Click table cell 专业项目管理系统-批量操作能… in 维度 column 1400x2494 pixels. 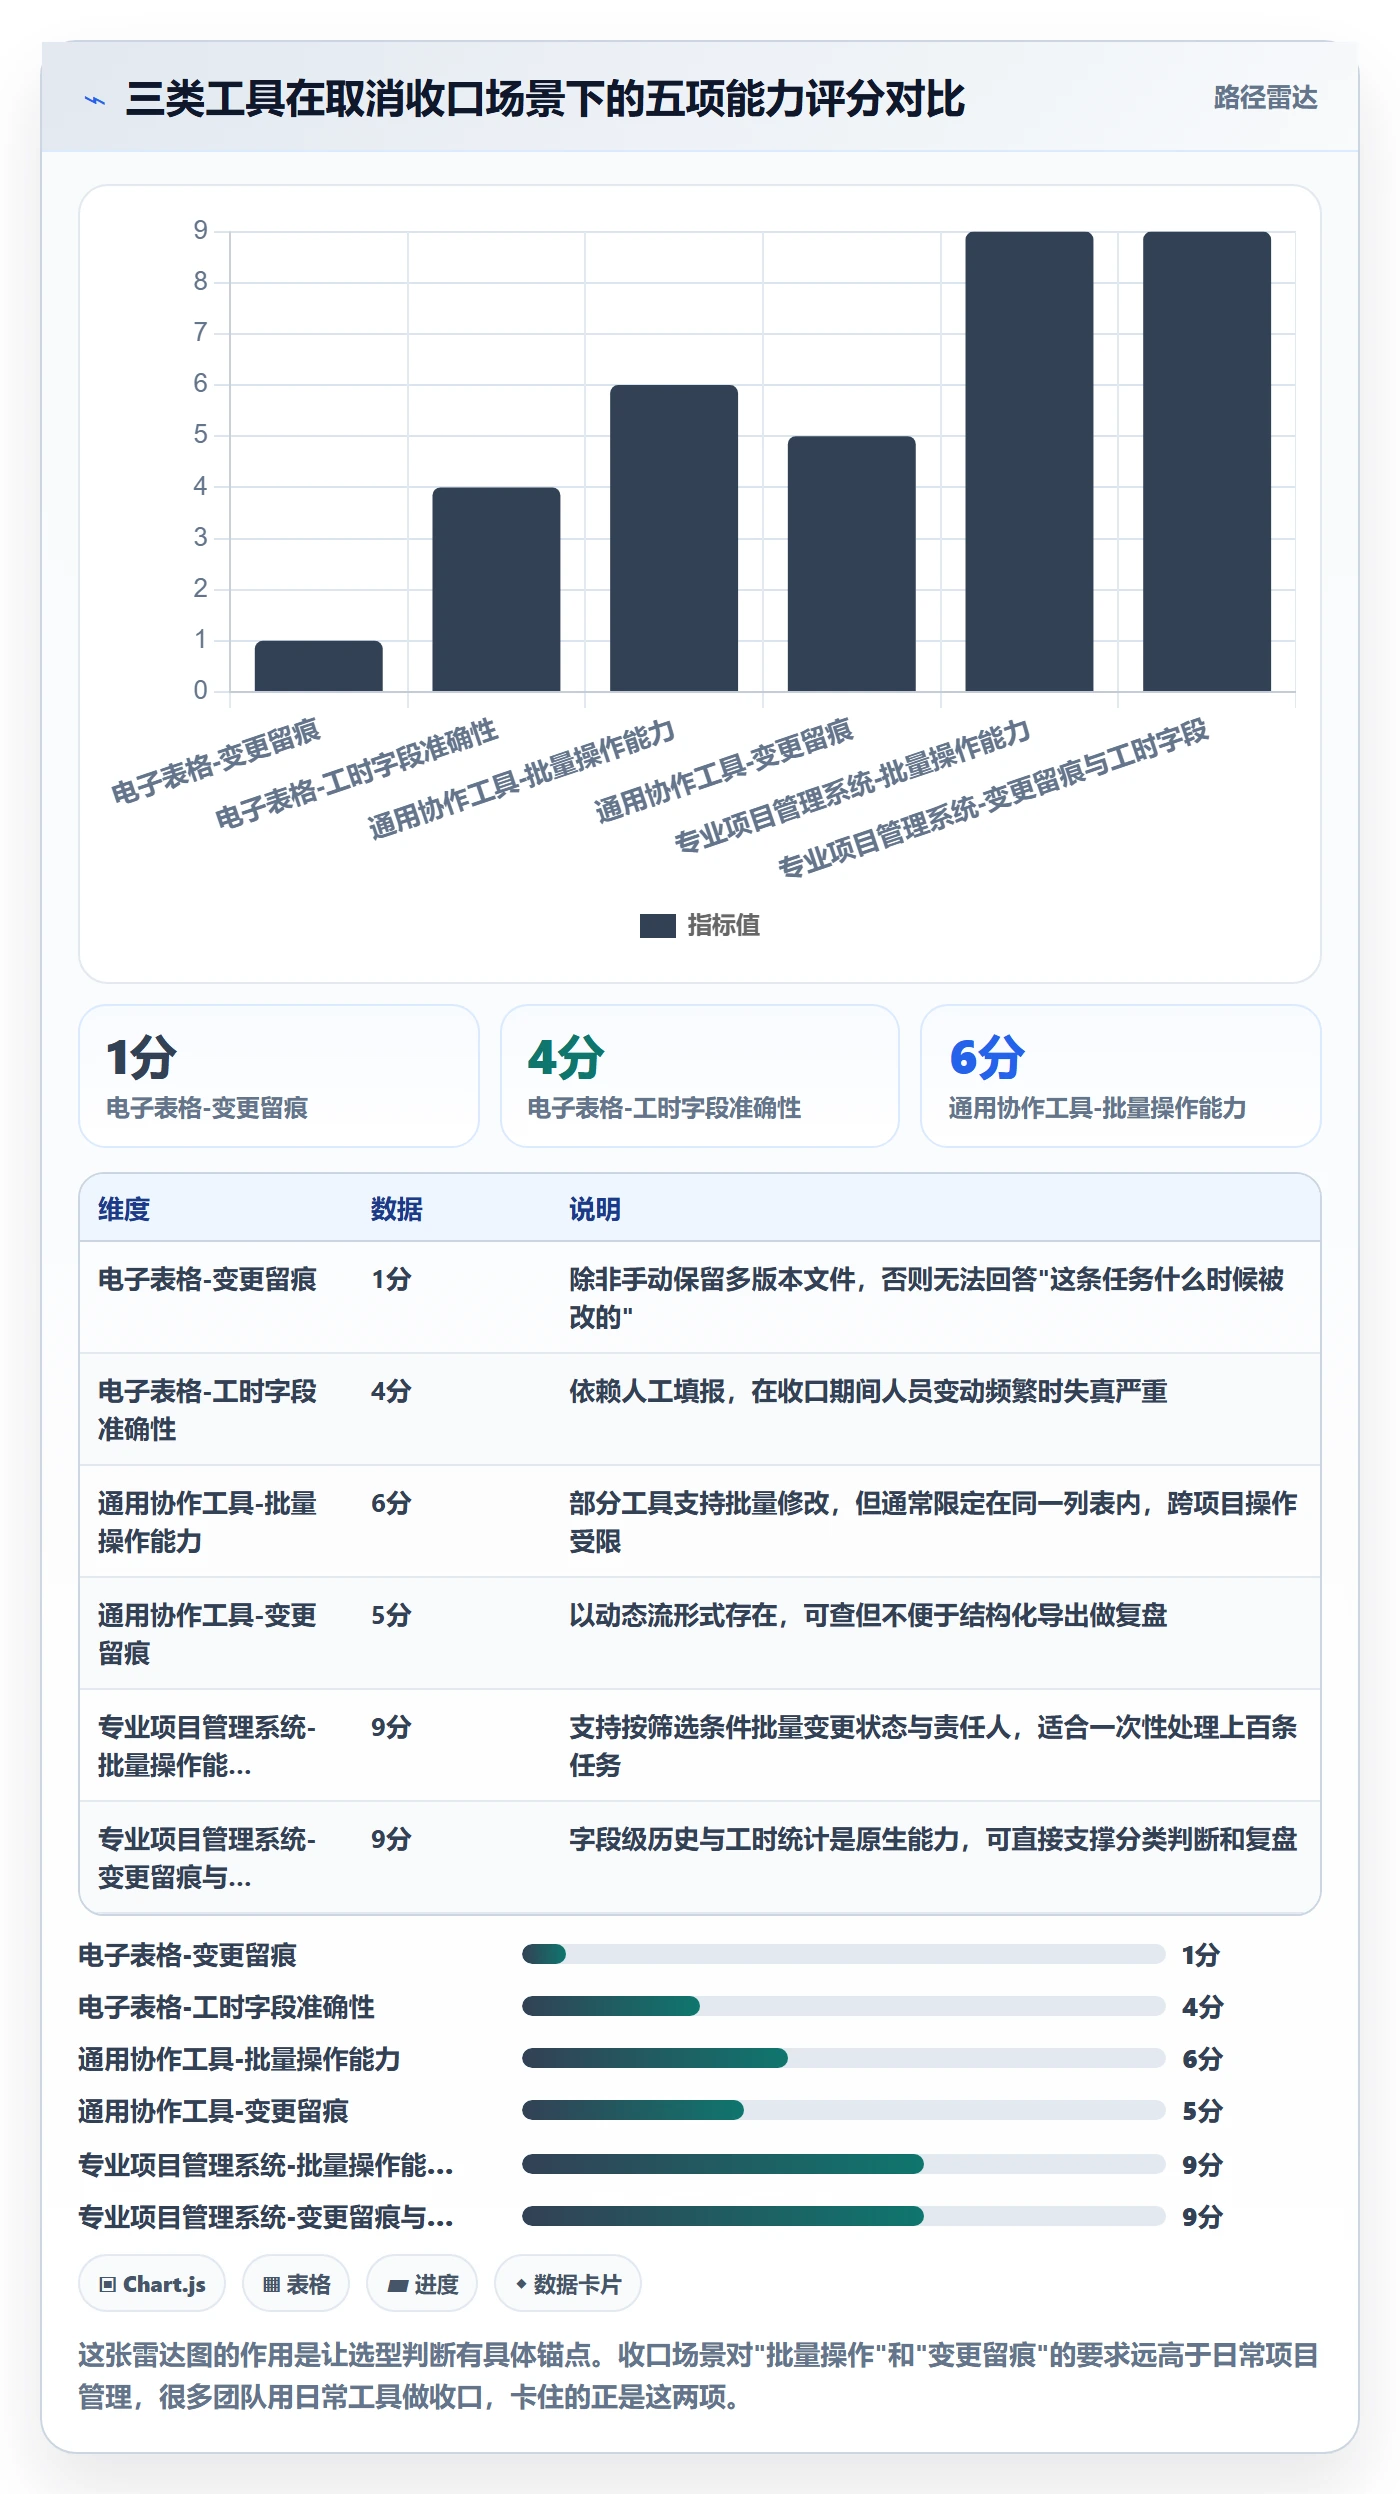[207, 1746]
